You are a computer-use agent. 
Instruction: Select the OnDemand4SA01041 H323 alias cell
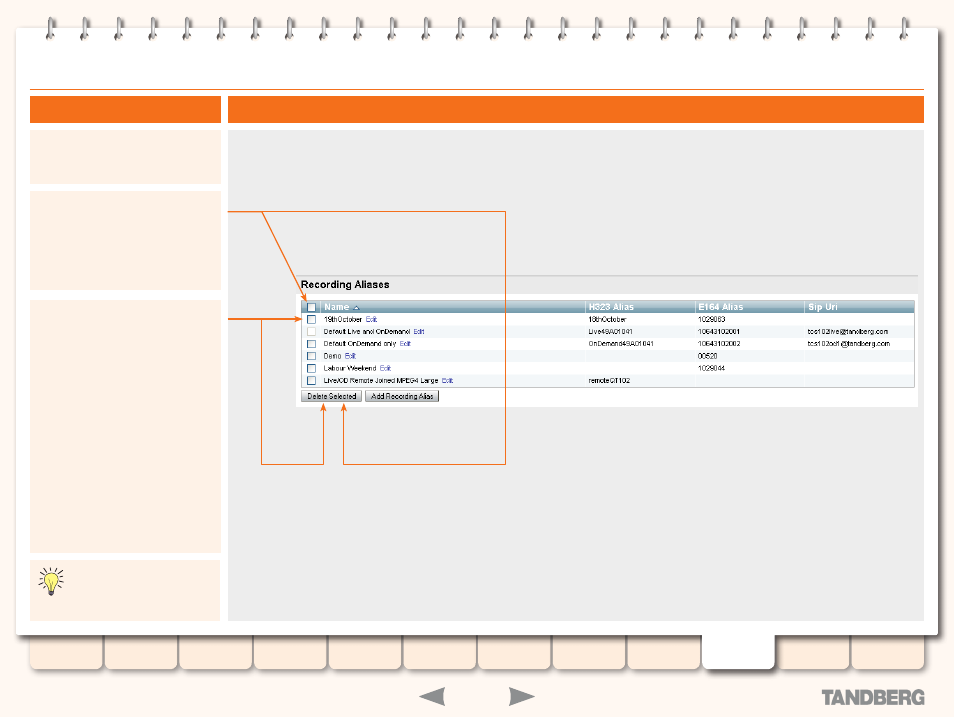pyautogui.click(x=621, y=344)
